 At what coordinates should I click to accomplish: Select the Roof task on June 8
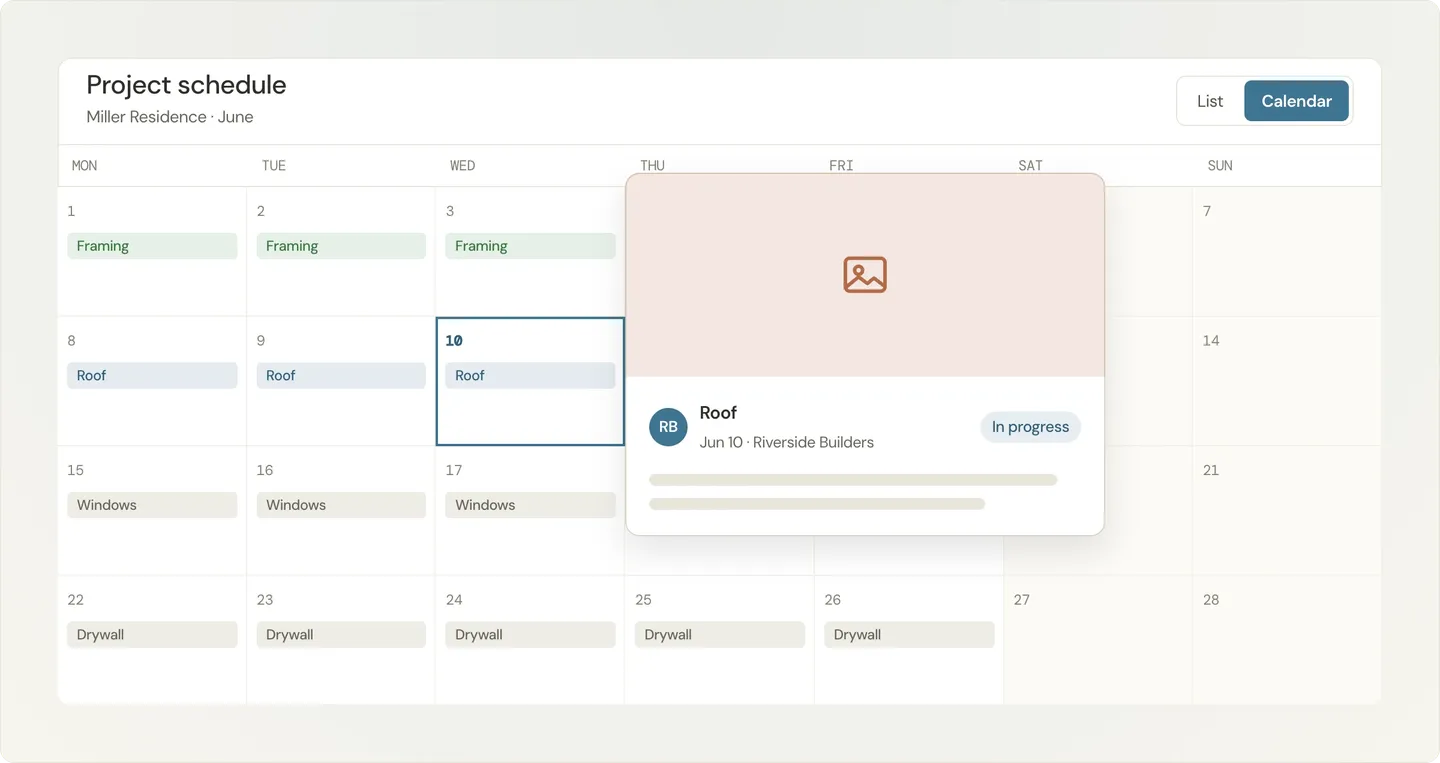(152, 376)
